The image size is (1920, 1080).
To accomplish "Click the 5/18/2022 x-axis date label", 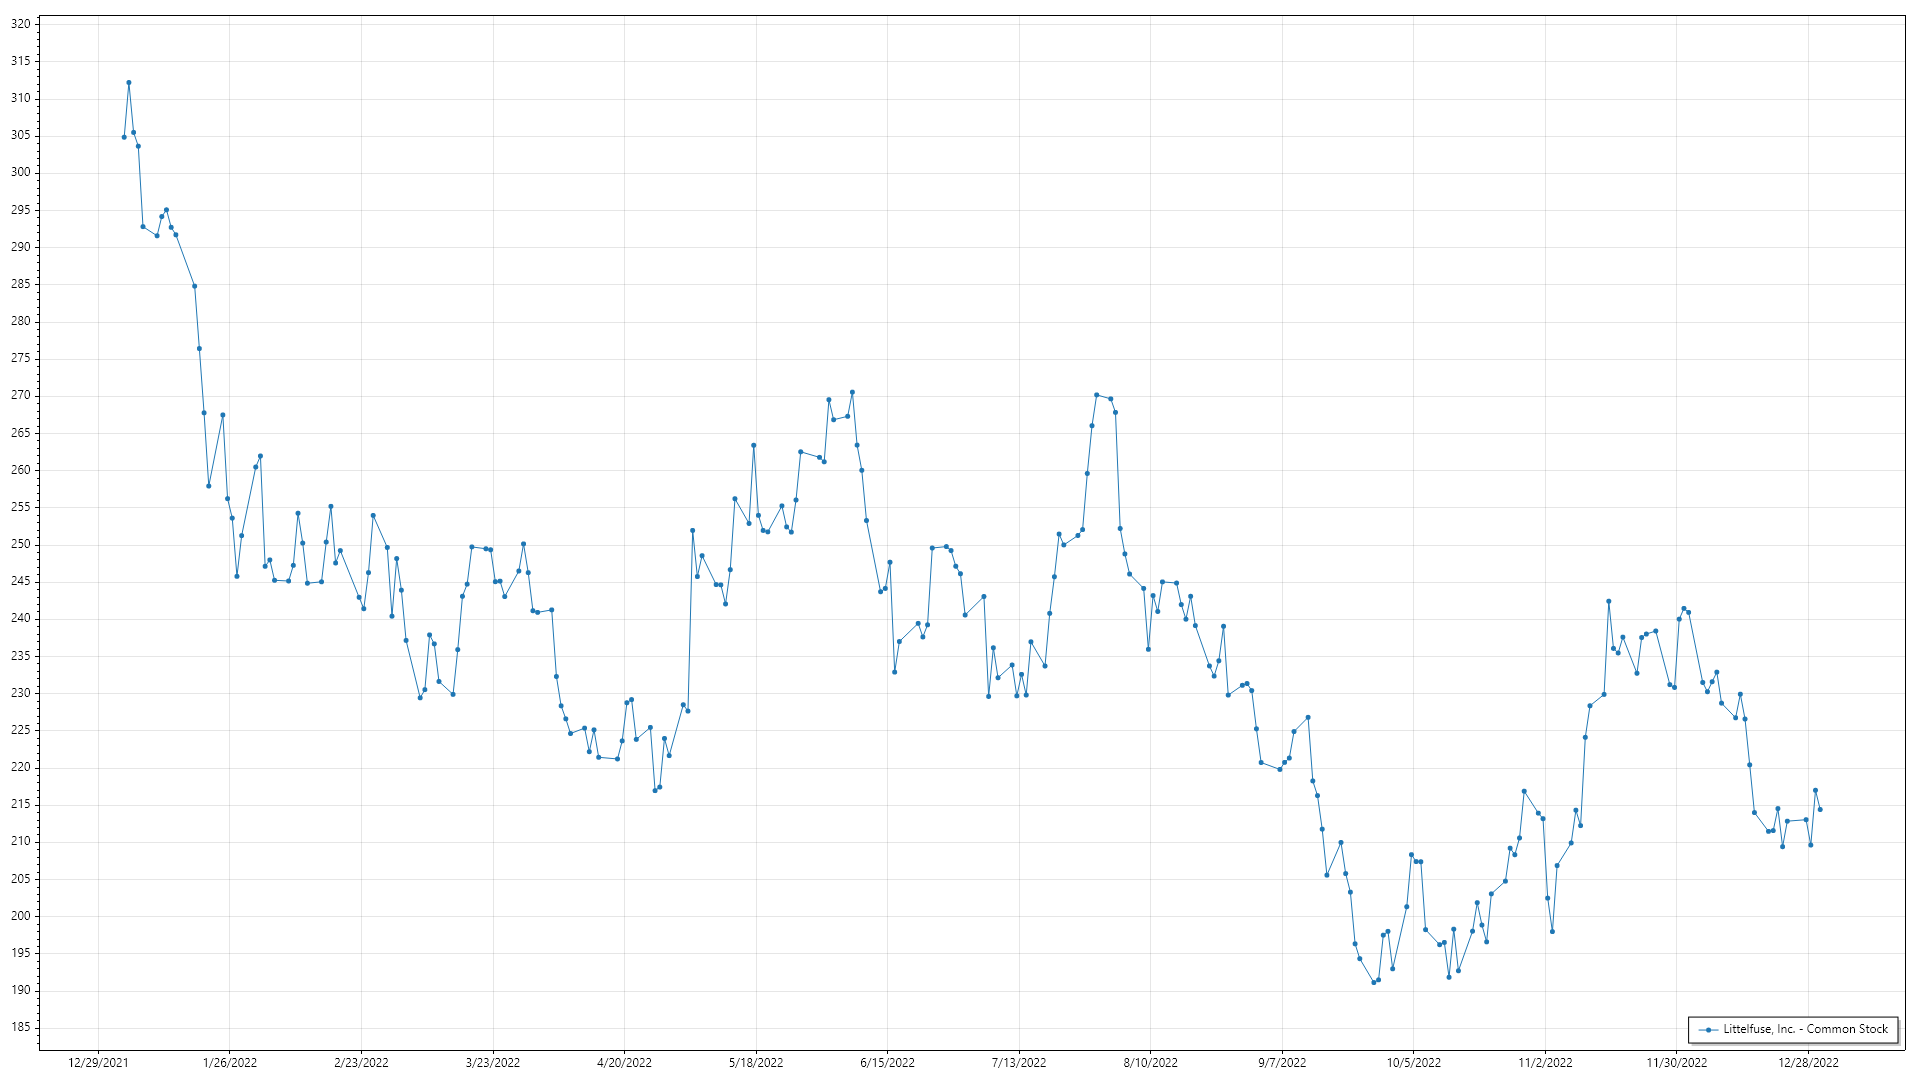I will [x=756, y=1062].
